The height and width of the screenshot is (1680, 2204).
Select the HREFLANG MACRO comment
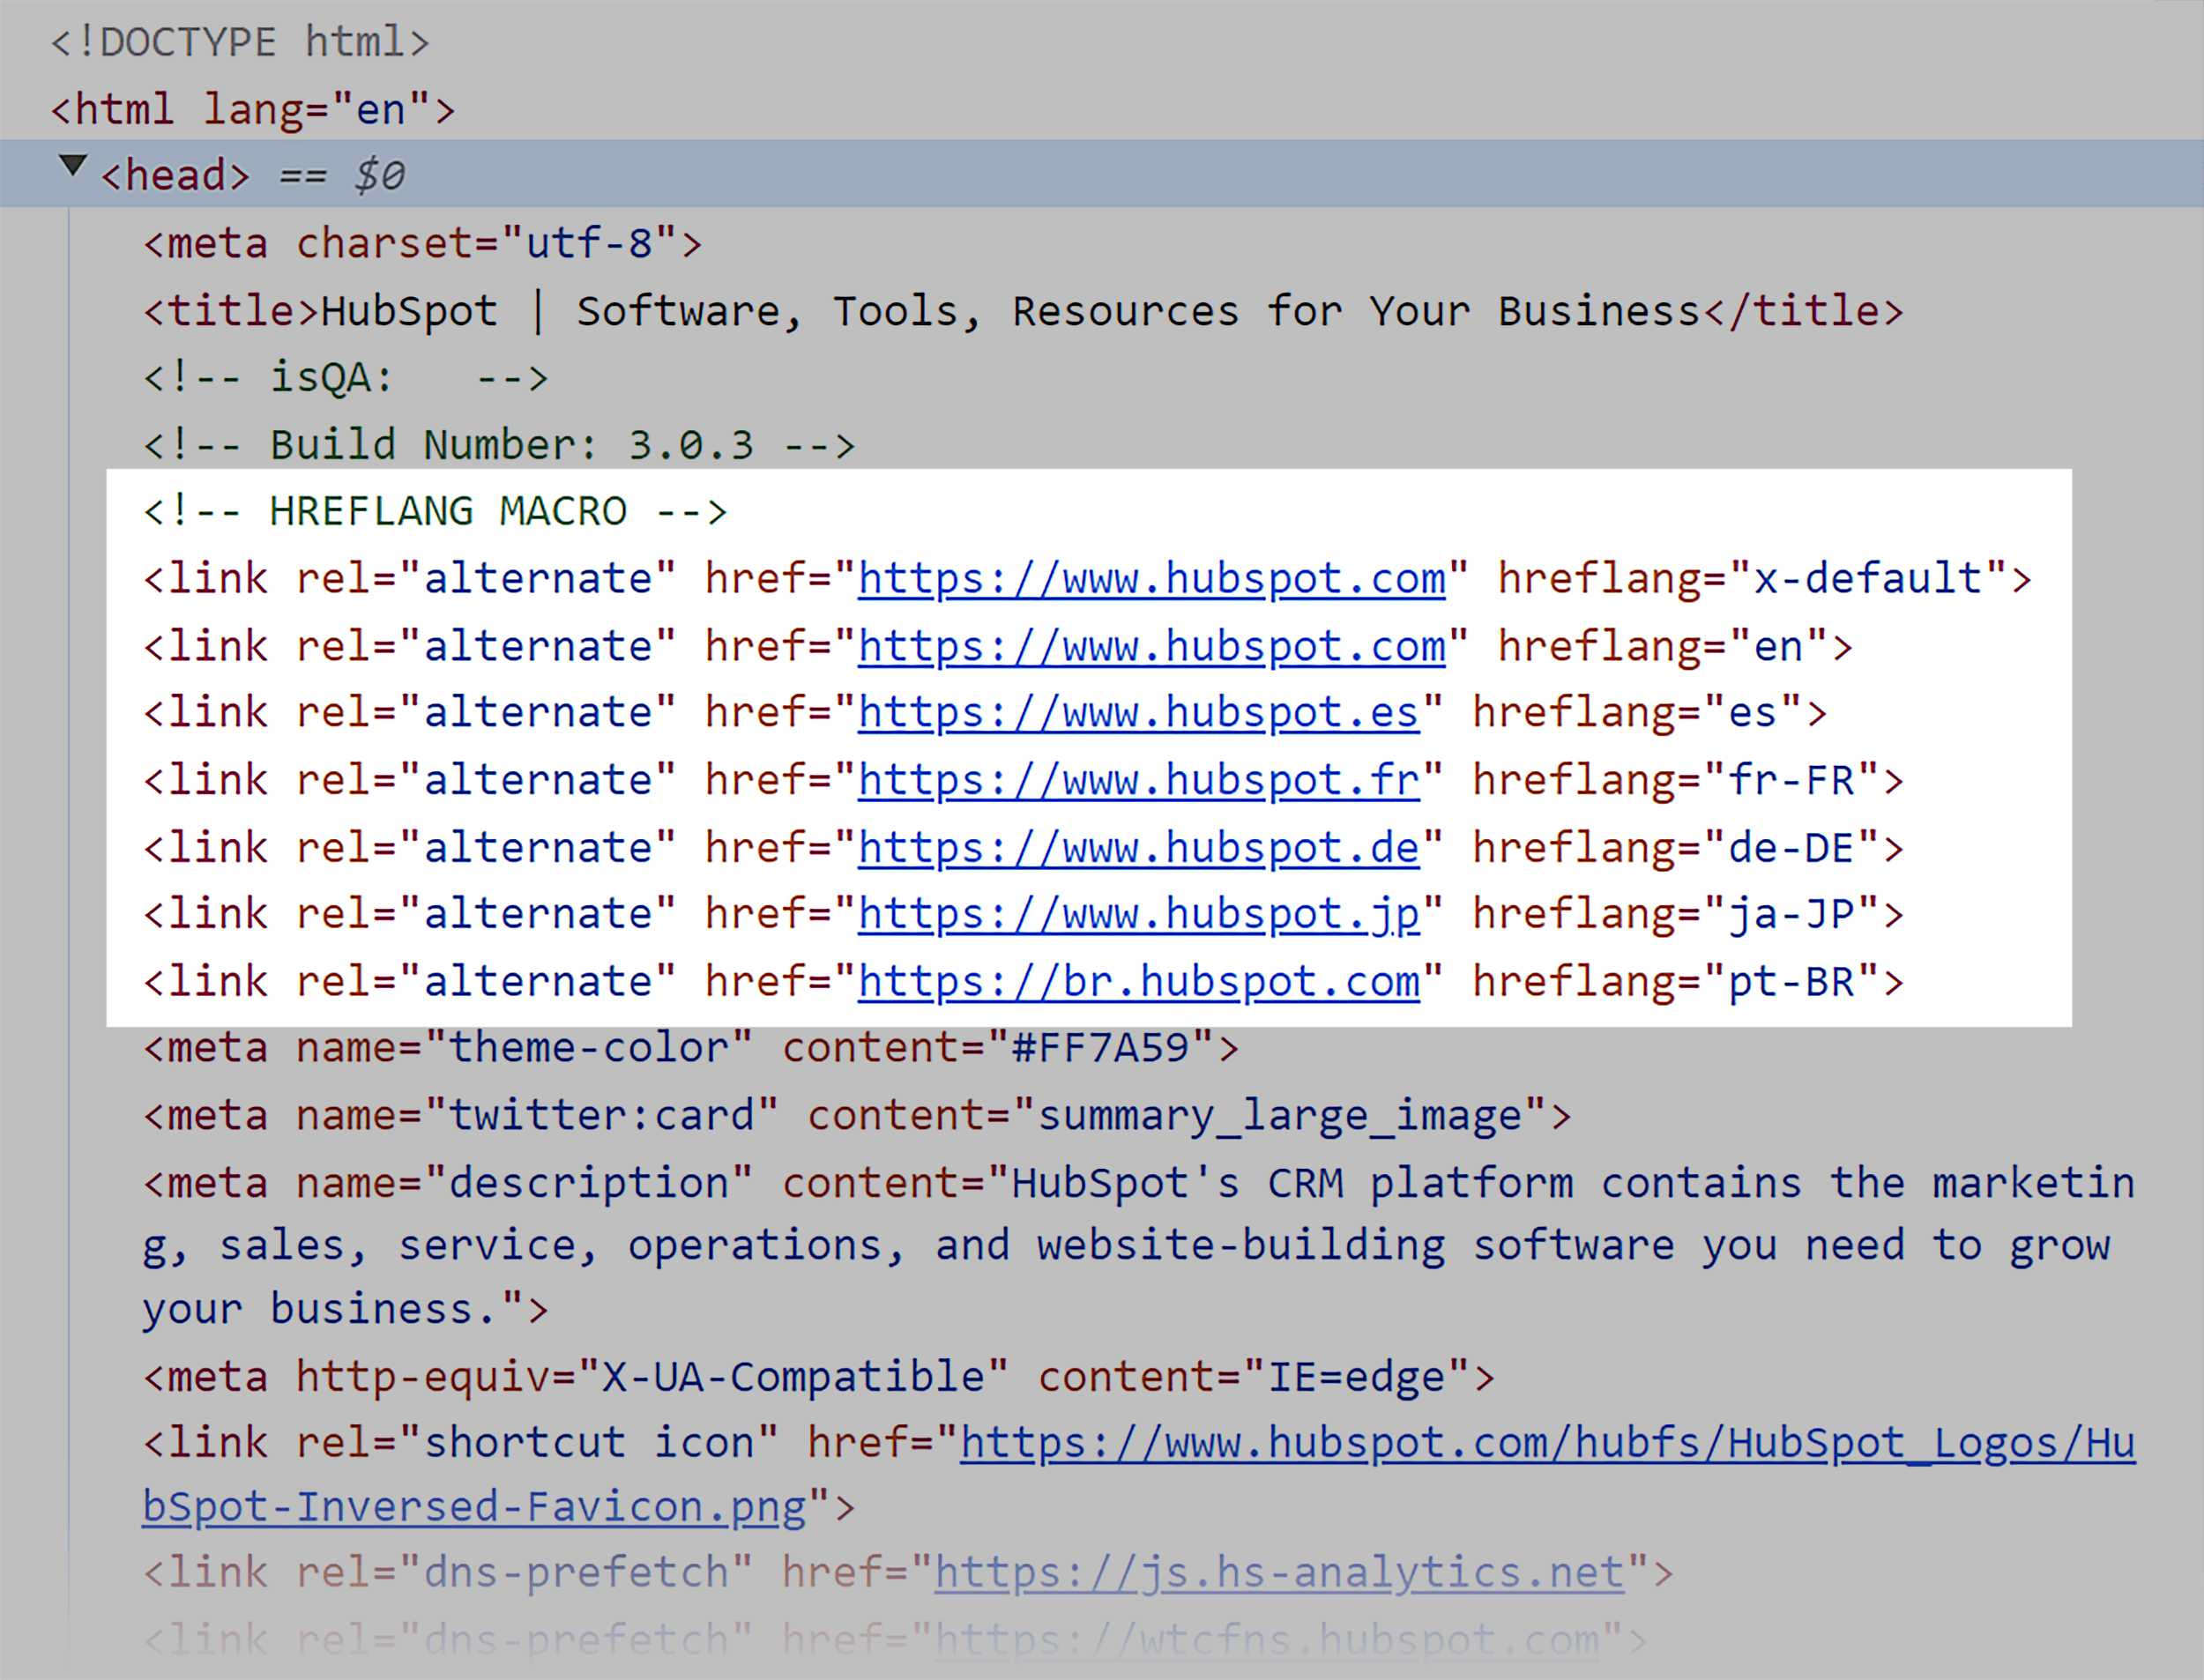point(435,512)
